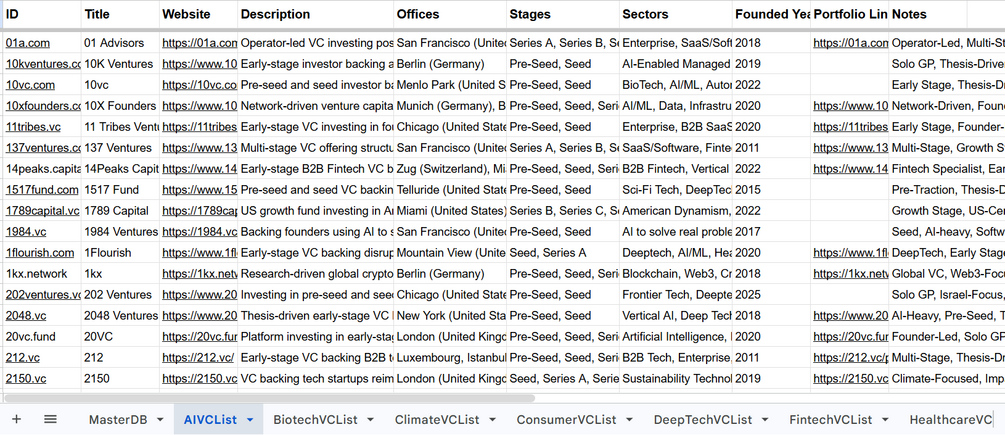Open the all sheets list icon
The height and width of the screenshot is (435, 1005).
pyautogui.click(x=51, y=420)
